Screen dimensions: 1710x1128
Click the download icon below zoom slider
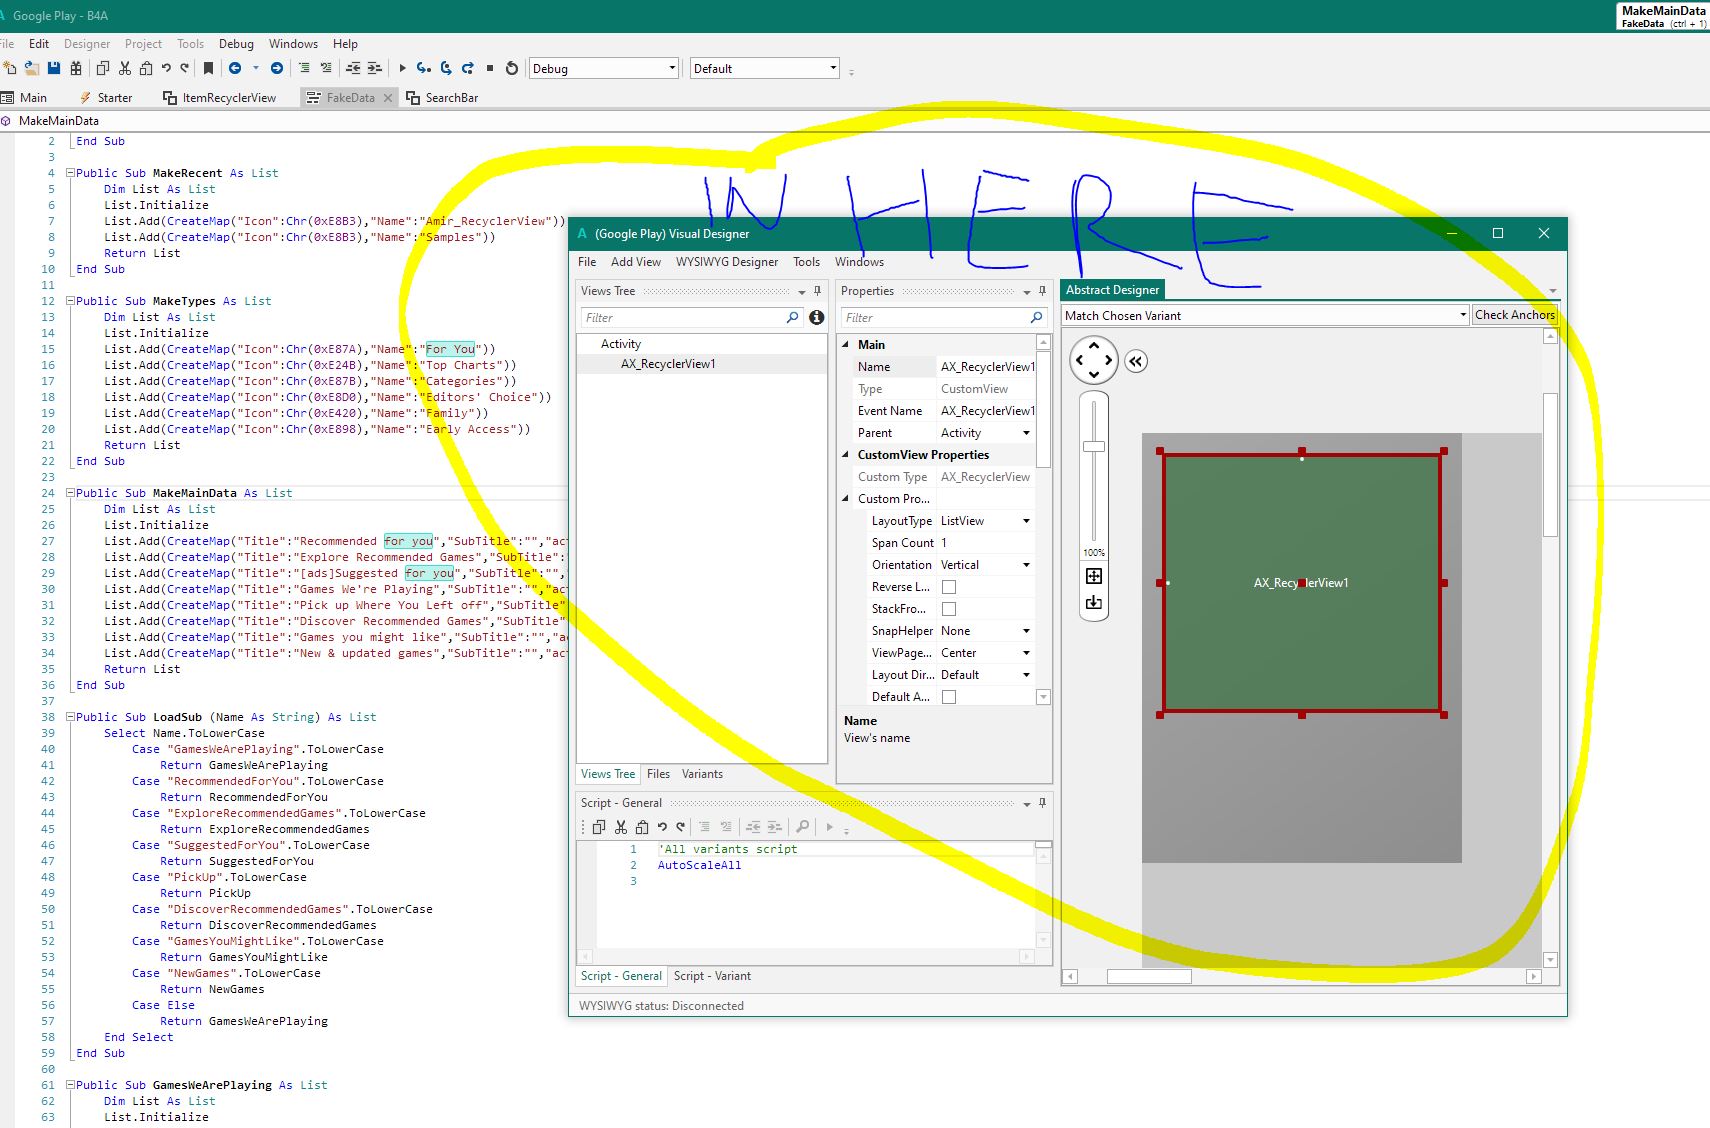click(x=1094, y=602)
